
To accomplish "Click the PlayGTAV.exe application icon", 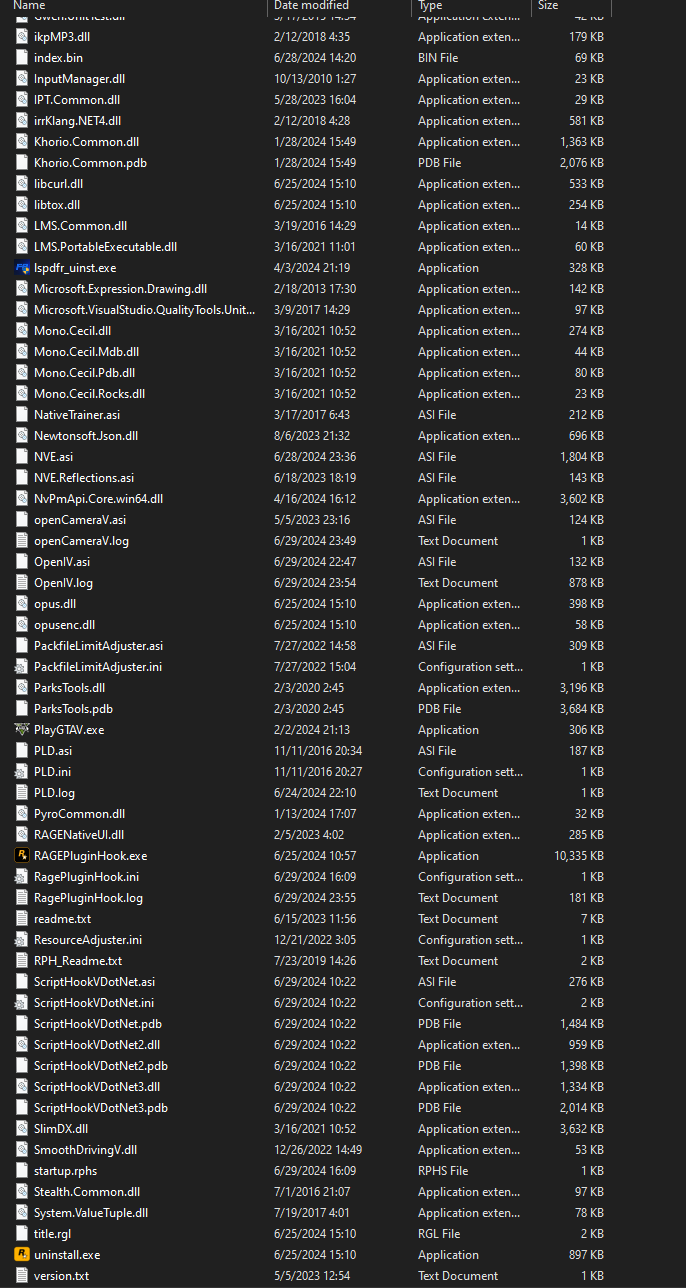I will (22, 730).
